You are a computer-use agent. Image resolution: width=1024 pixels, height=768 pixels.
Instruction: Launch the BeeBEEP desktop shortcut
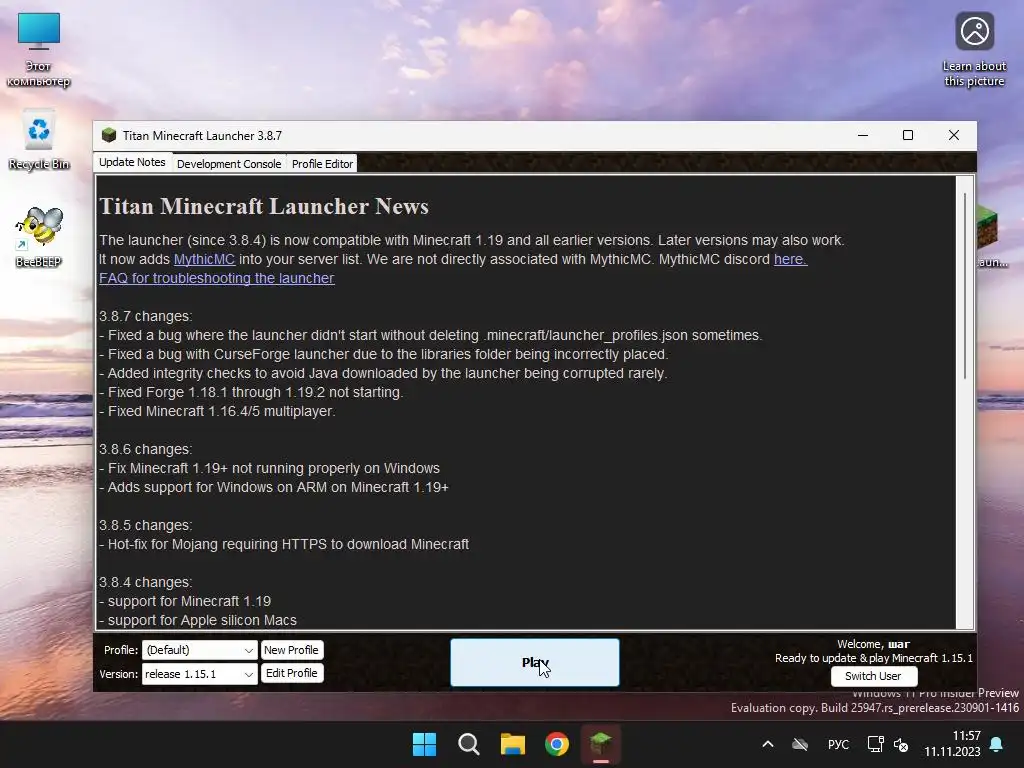pos(39,236)
